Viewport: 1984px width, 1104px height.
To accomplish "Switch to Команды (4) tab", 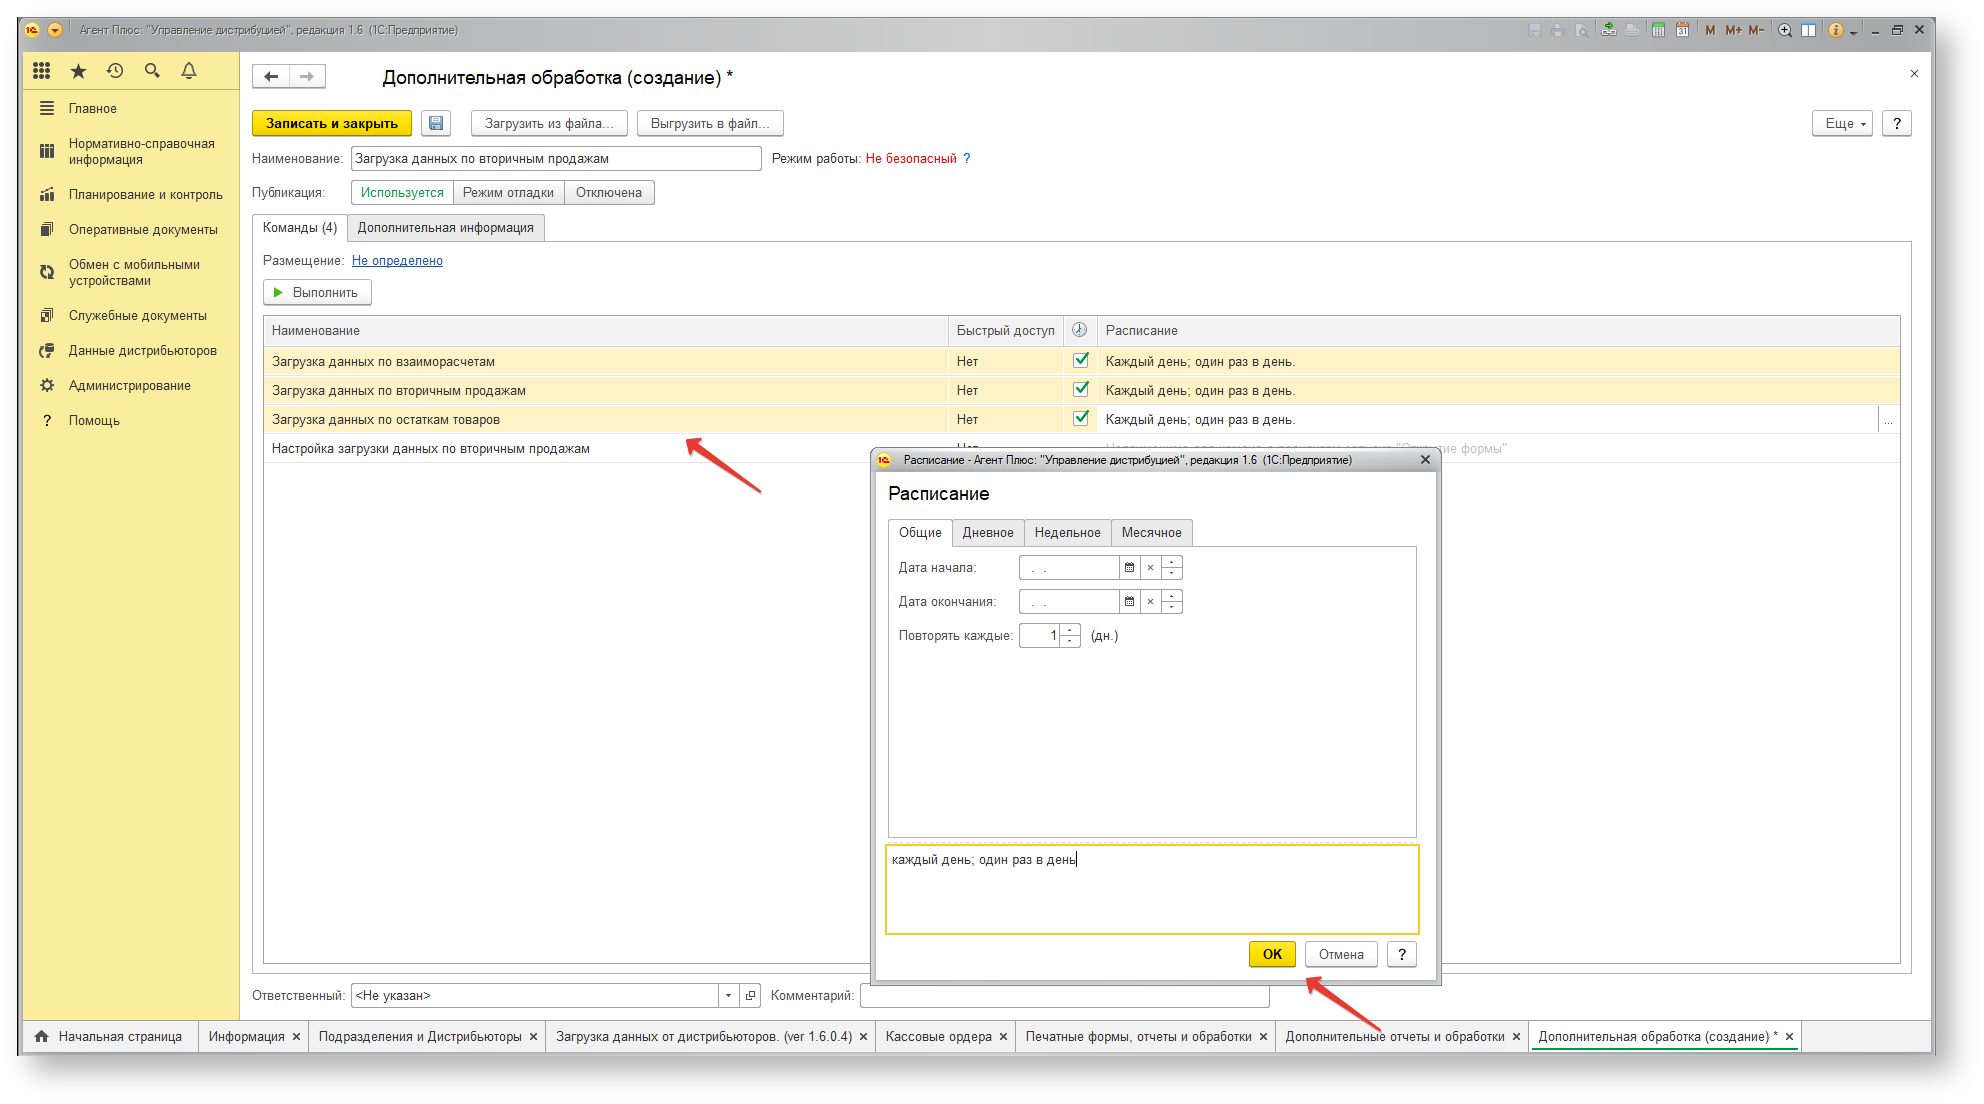I will coord(300,227).
